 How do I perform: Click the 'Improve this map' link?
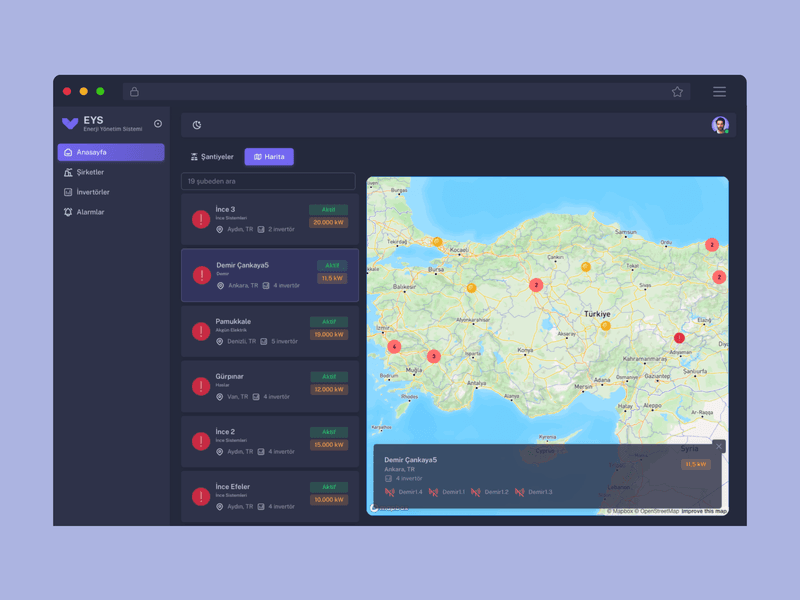tap(704, 511)
